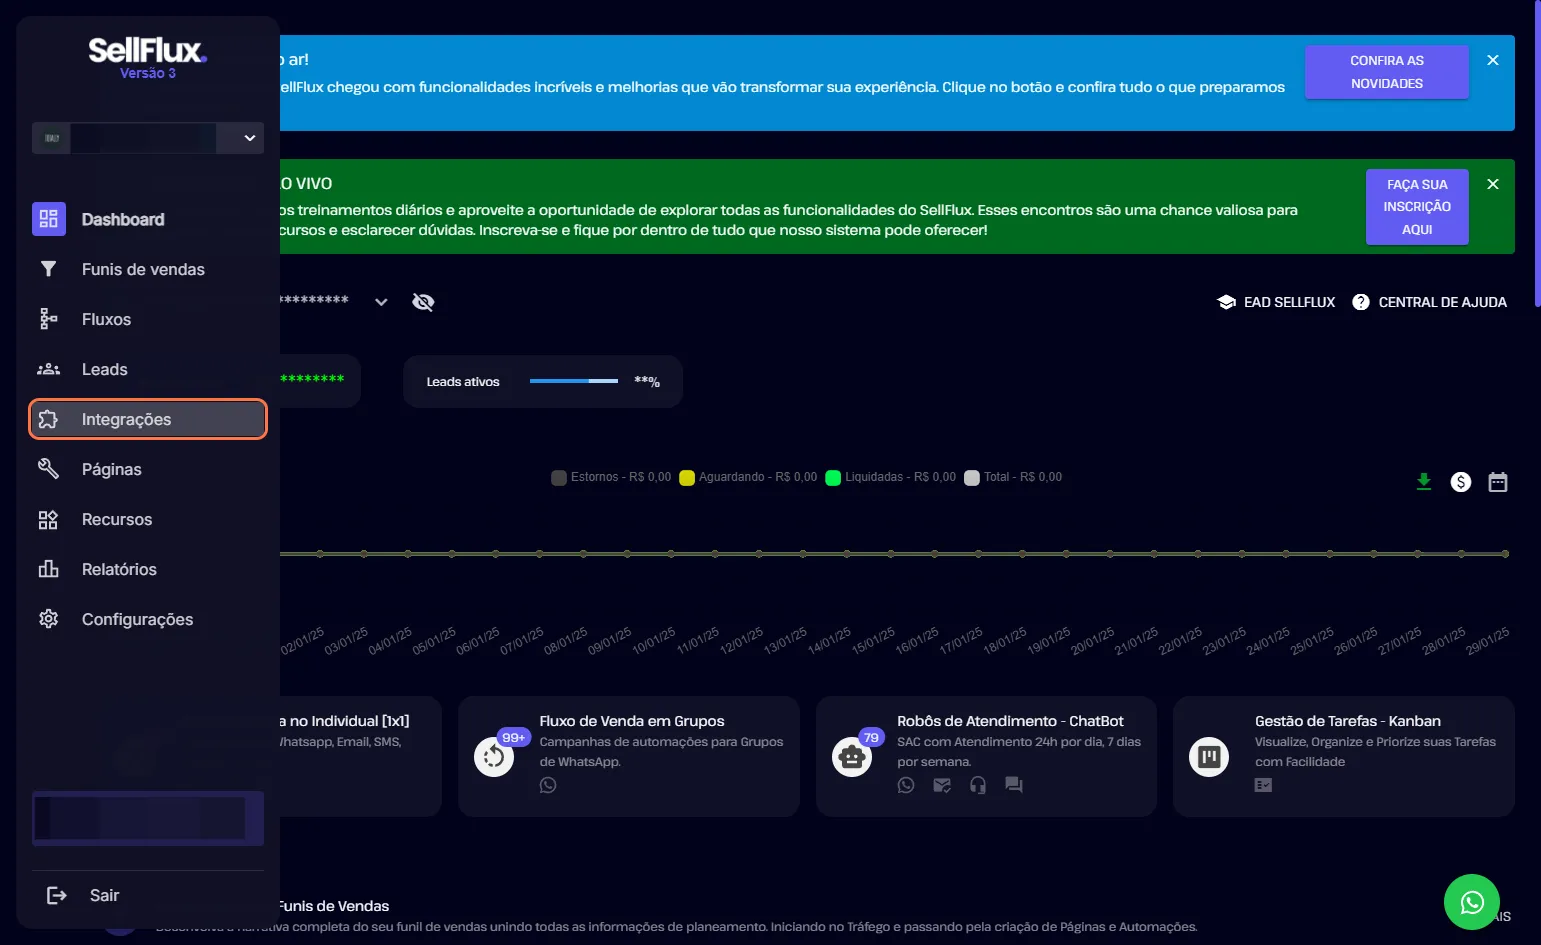Go to Dashboard menu item
The height and width of the screenshot is (945, 1541).
(x=148, y=219)
